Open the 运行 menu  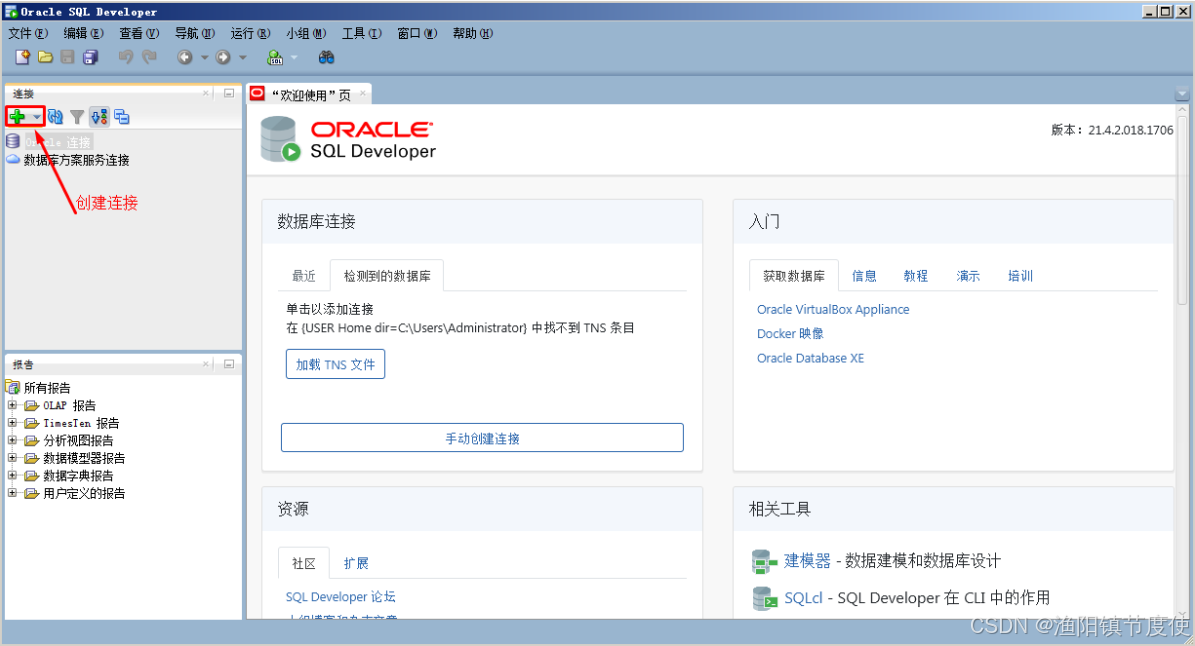tap(250, 33)
